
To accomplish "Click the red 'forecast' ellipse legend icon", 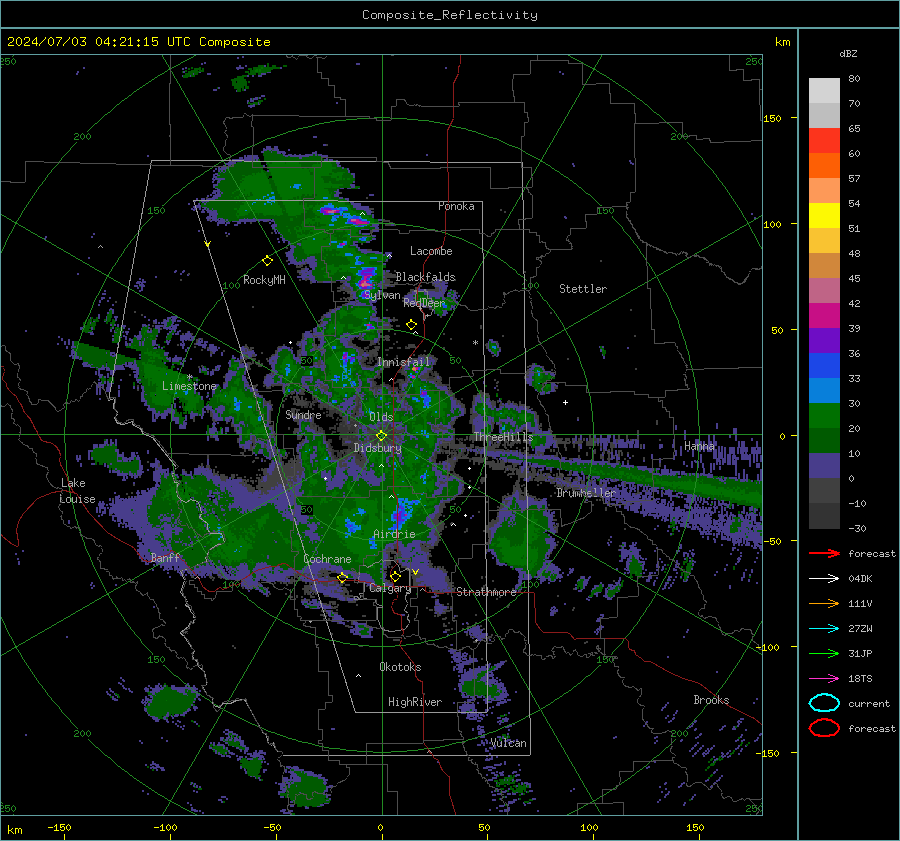I will click(x=824, y=728).
